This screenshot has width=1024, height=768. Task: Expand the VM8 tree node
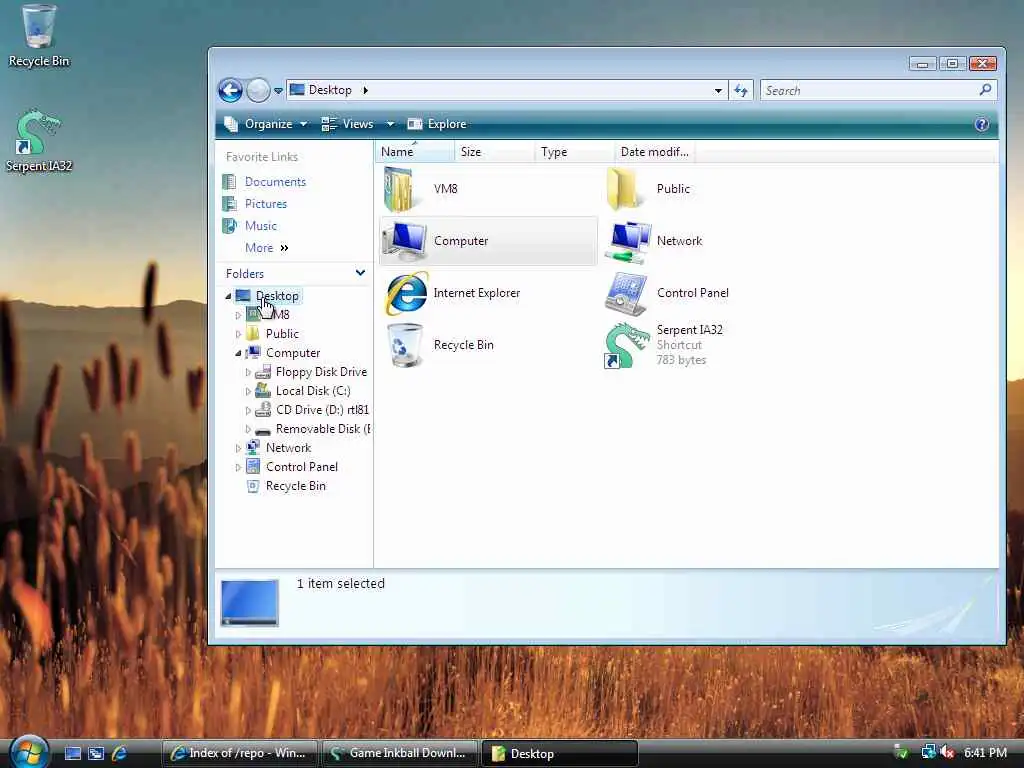[238, 315]
